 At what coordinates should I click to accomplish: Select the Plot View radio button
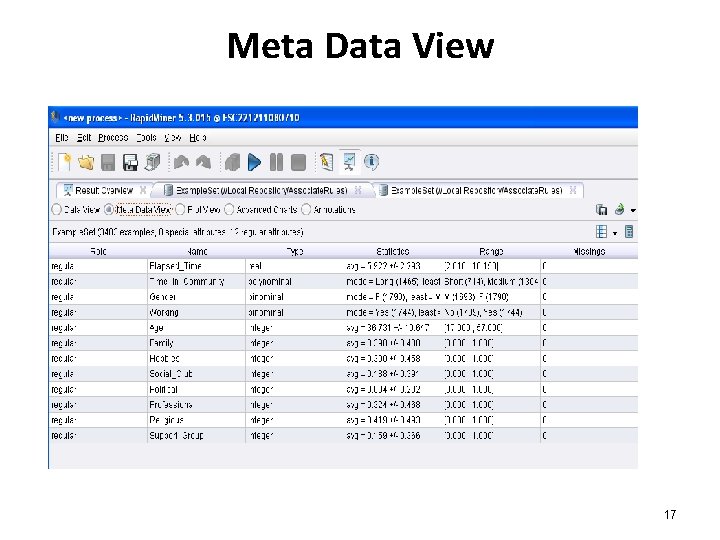(180, 210)
